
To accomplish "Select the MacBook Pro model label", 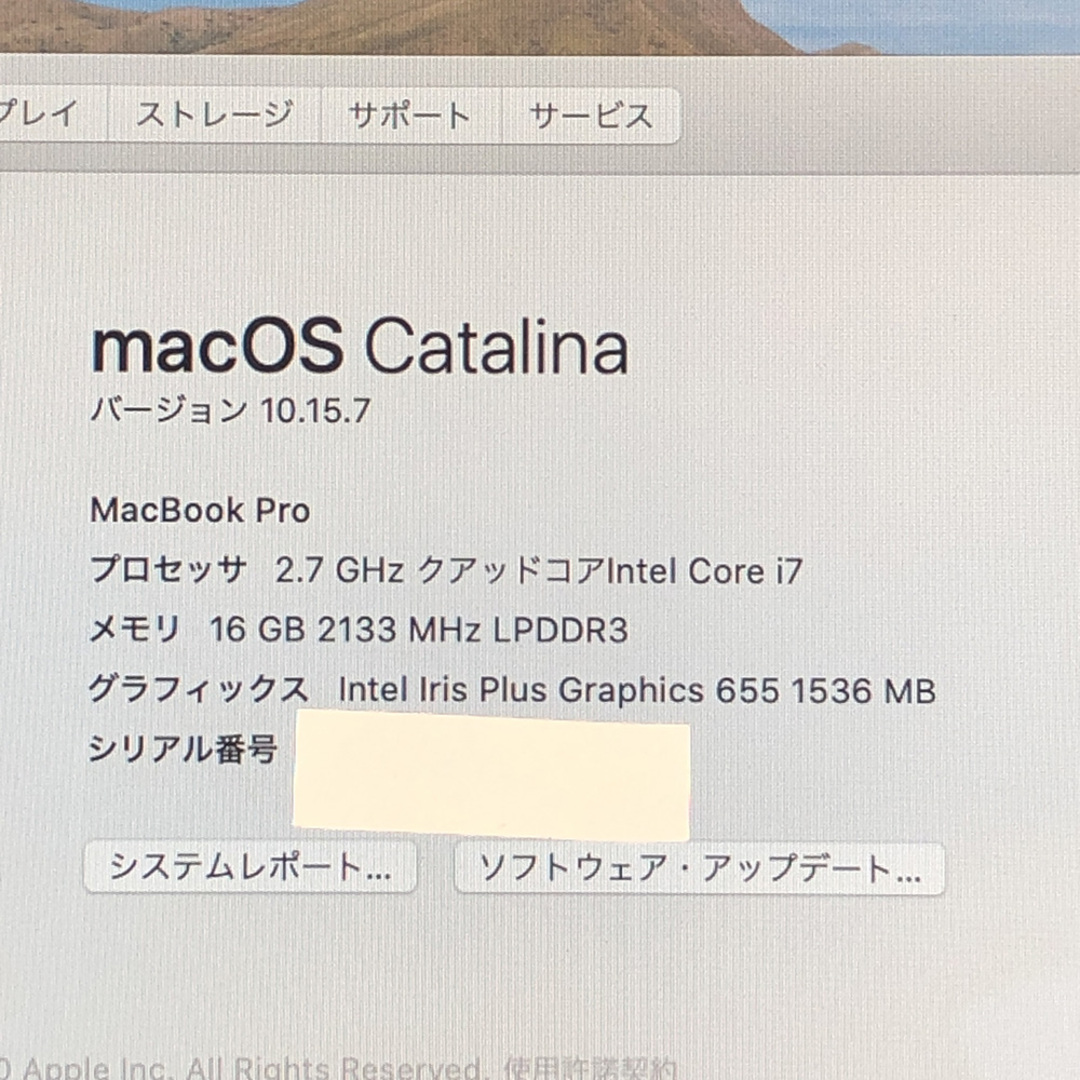I will pyautogui.click(x=200, y=510).
